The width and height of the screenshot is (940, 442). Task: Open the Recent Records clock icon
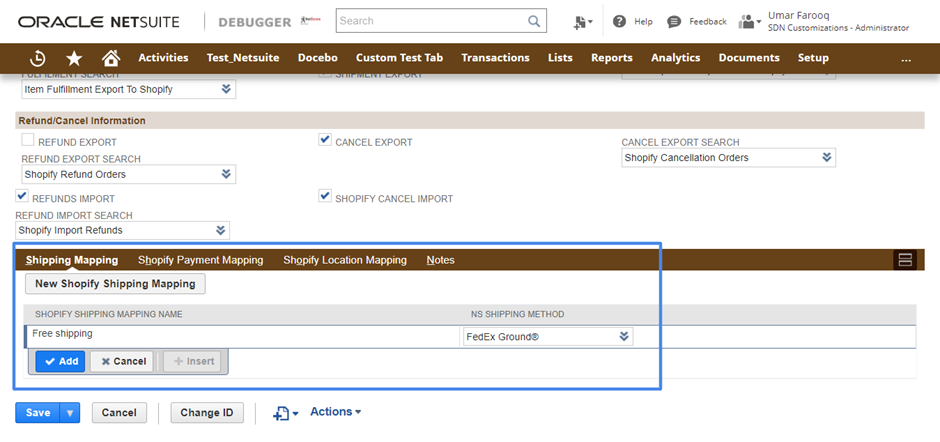tap(38, 58)
